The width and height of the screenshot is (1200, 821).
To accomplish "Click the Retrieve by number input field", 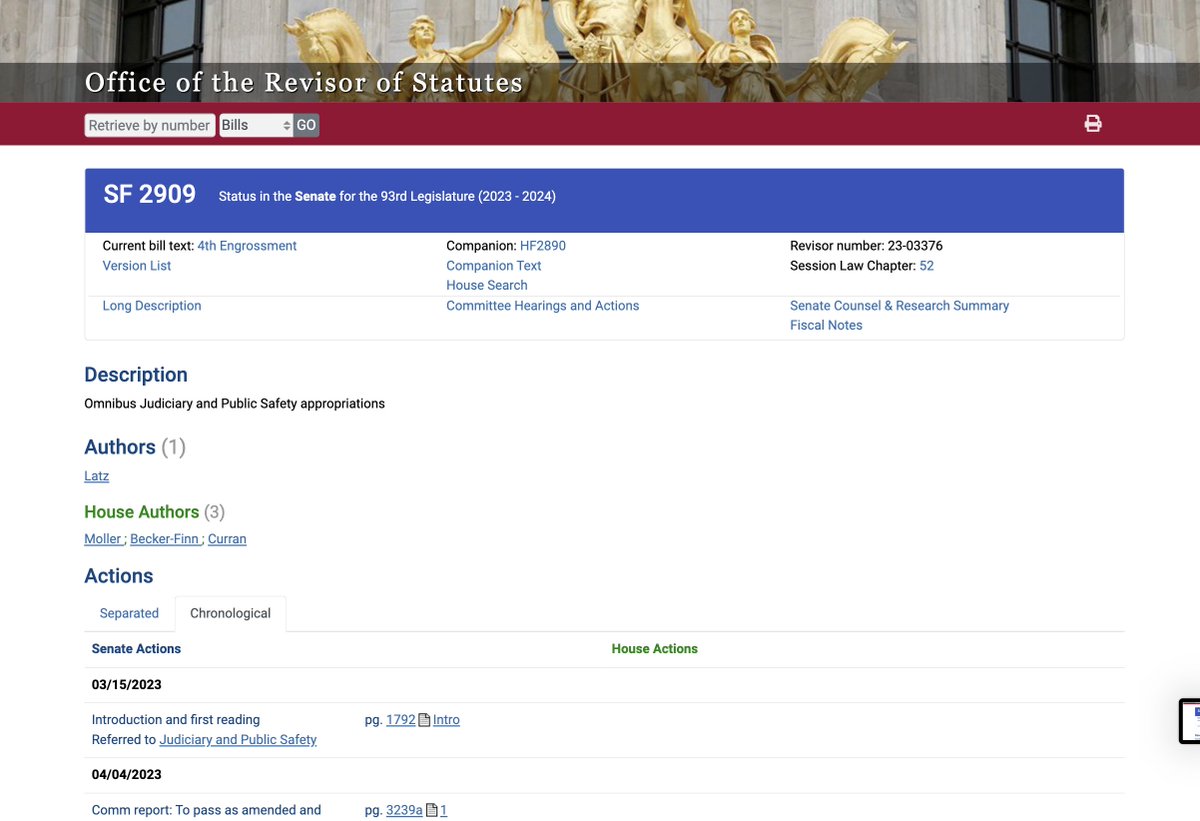I will point(149,125).
